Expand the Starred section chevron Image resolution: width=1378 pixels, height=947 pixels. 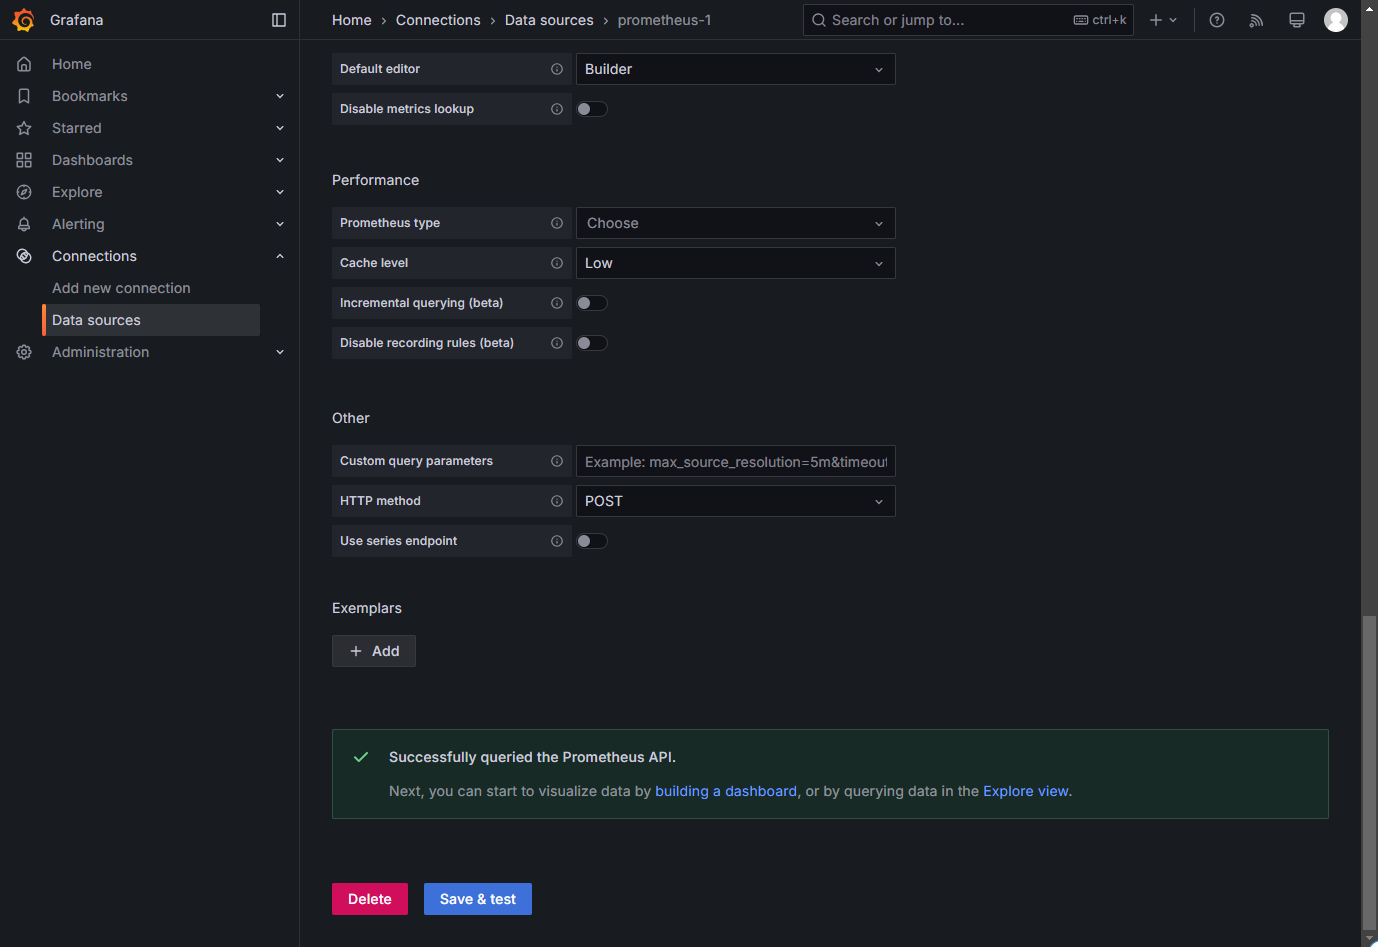coord(280,128)
